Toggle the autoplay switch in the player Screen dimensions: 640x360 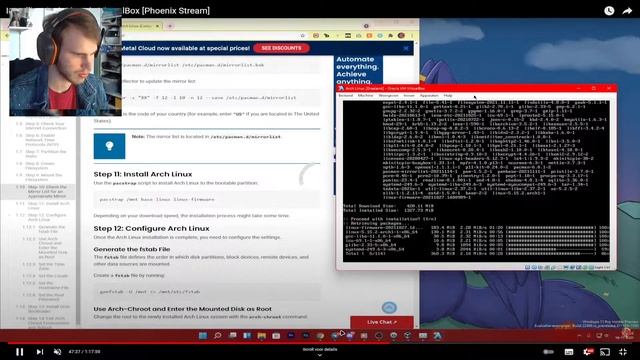[549, 351]
